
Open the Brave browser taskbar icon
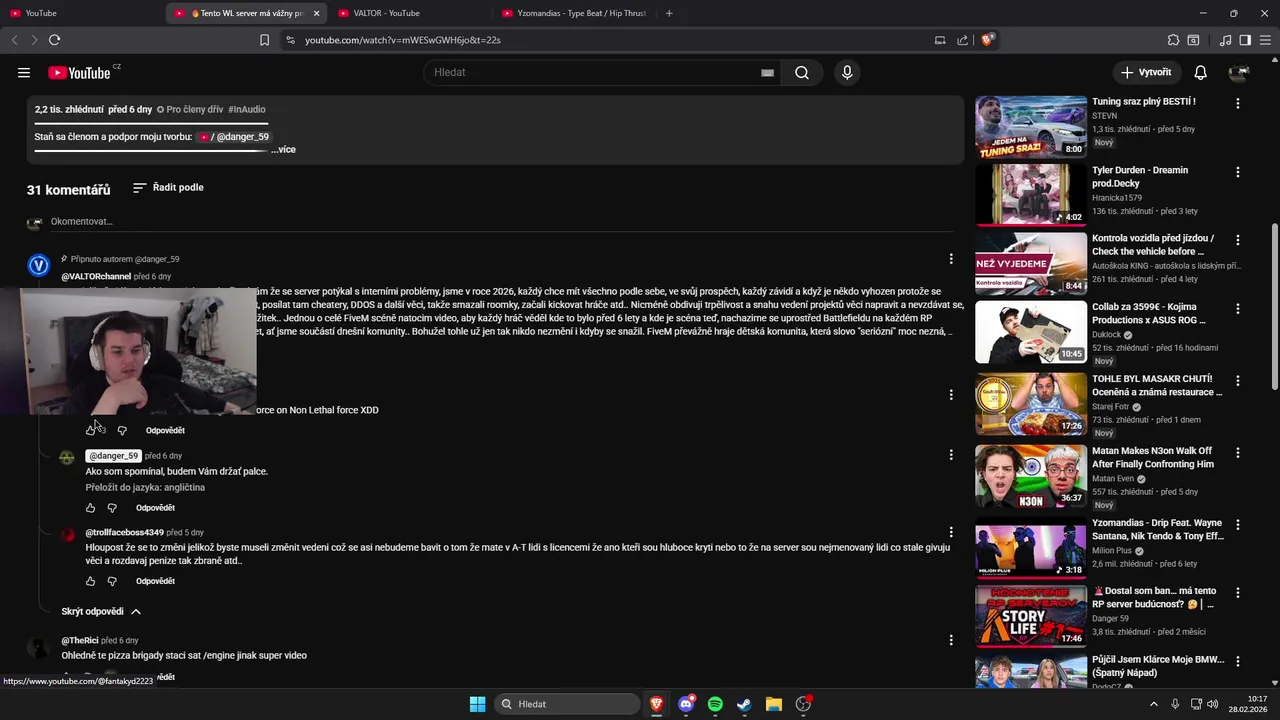pyautogui.click(x=657, y=704)
